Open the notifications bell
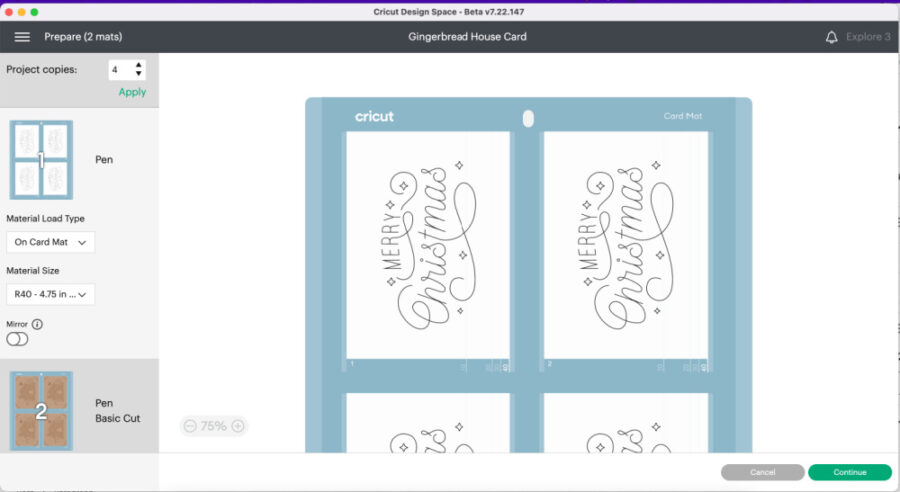 click(x=831, y=37)
